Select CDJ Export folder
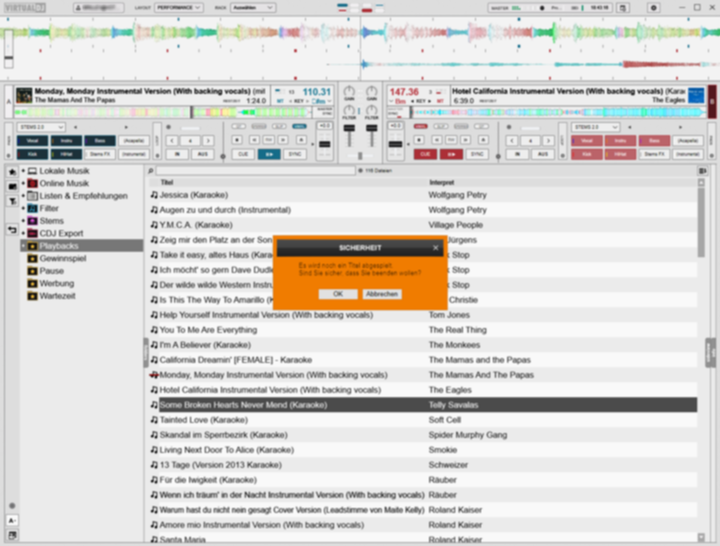 point(61,233)
